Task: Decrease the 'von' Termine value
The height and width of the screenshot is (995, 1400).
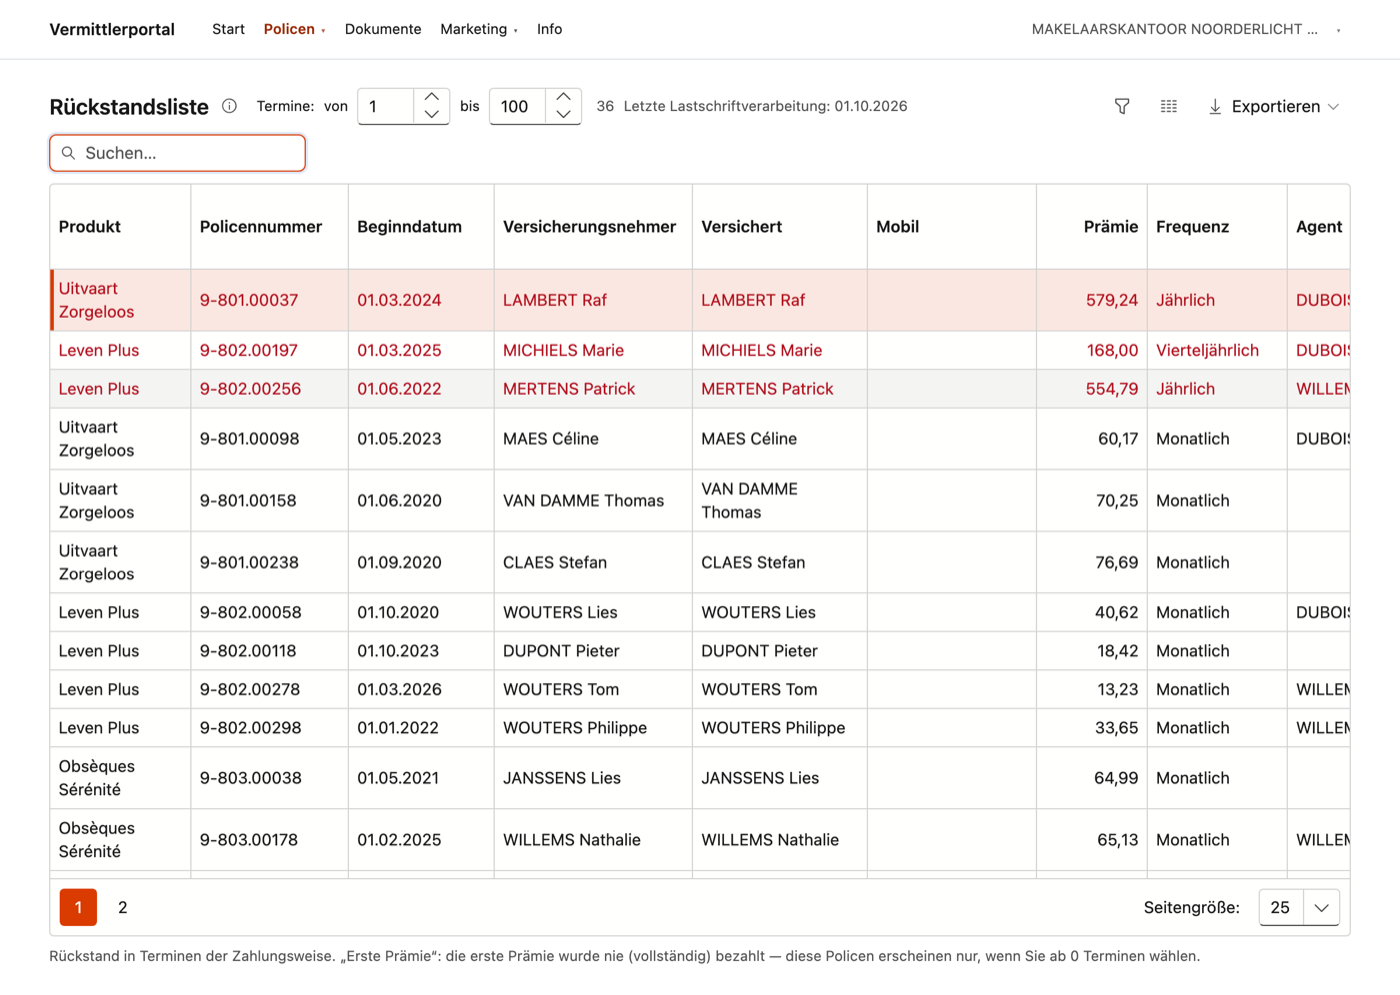Action: click(x=432, y=115)
